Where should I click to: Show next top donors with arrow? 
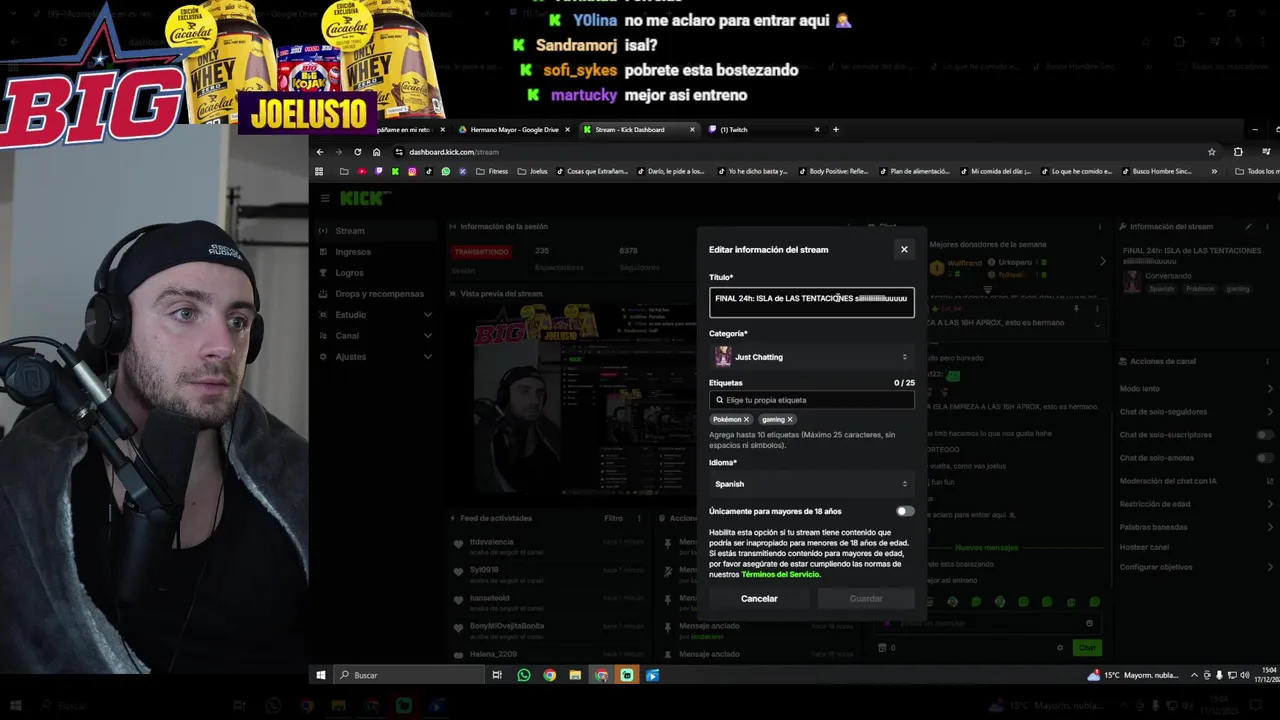point(1103,262)
